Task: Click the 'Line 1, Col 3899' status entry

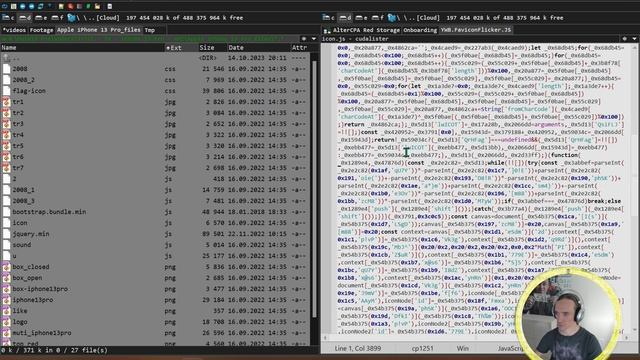Action: coord(358,349)
